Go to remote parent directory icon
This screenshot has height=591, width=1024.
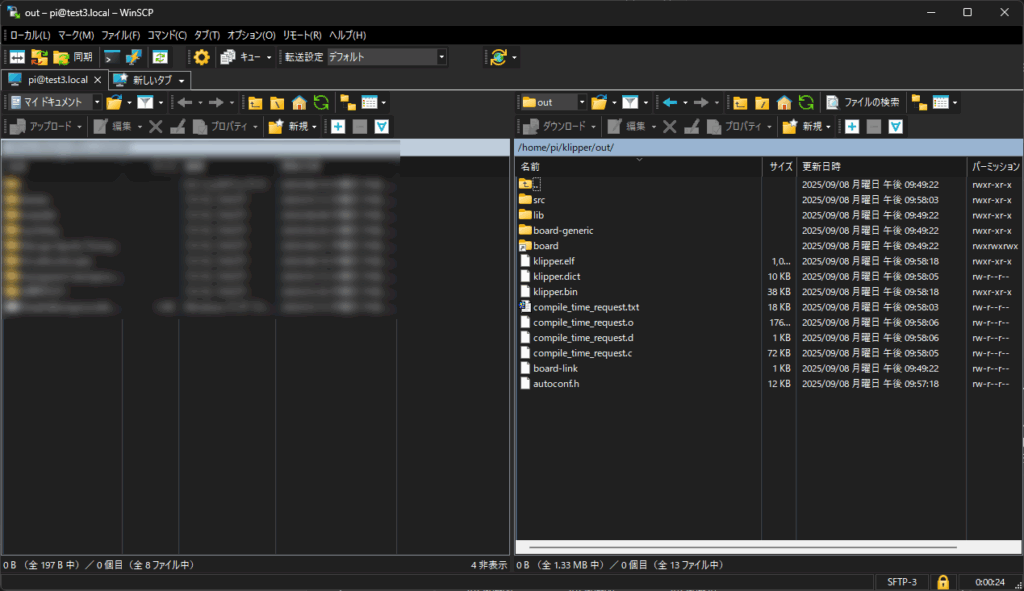[740, 102]
